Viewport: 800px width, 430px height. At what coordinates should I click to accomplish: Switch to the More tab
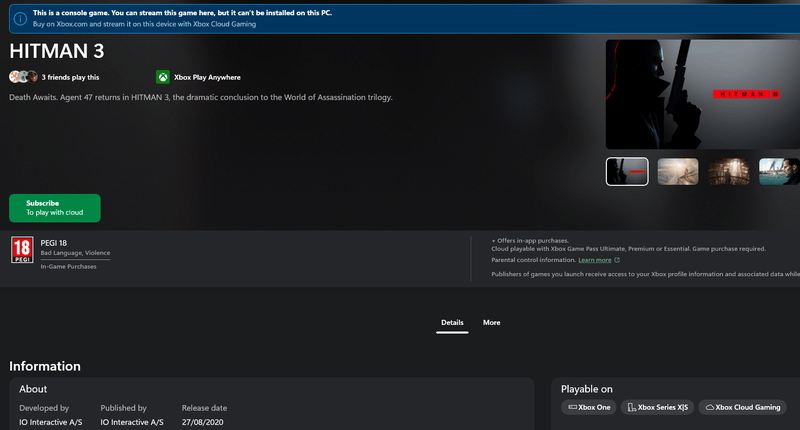pyautogui.click(x=491, y=323)
